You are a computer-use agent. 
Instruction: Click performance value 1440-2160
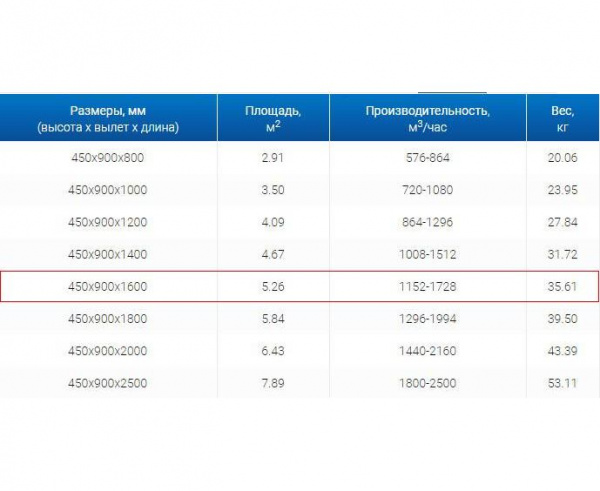(x=428, y=351)
